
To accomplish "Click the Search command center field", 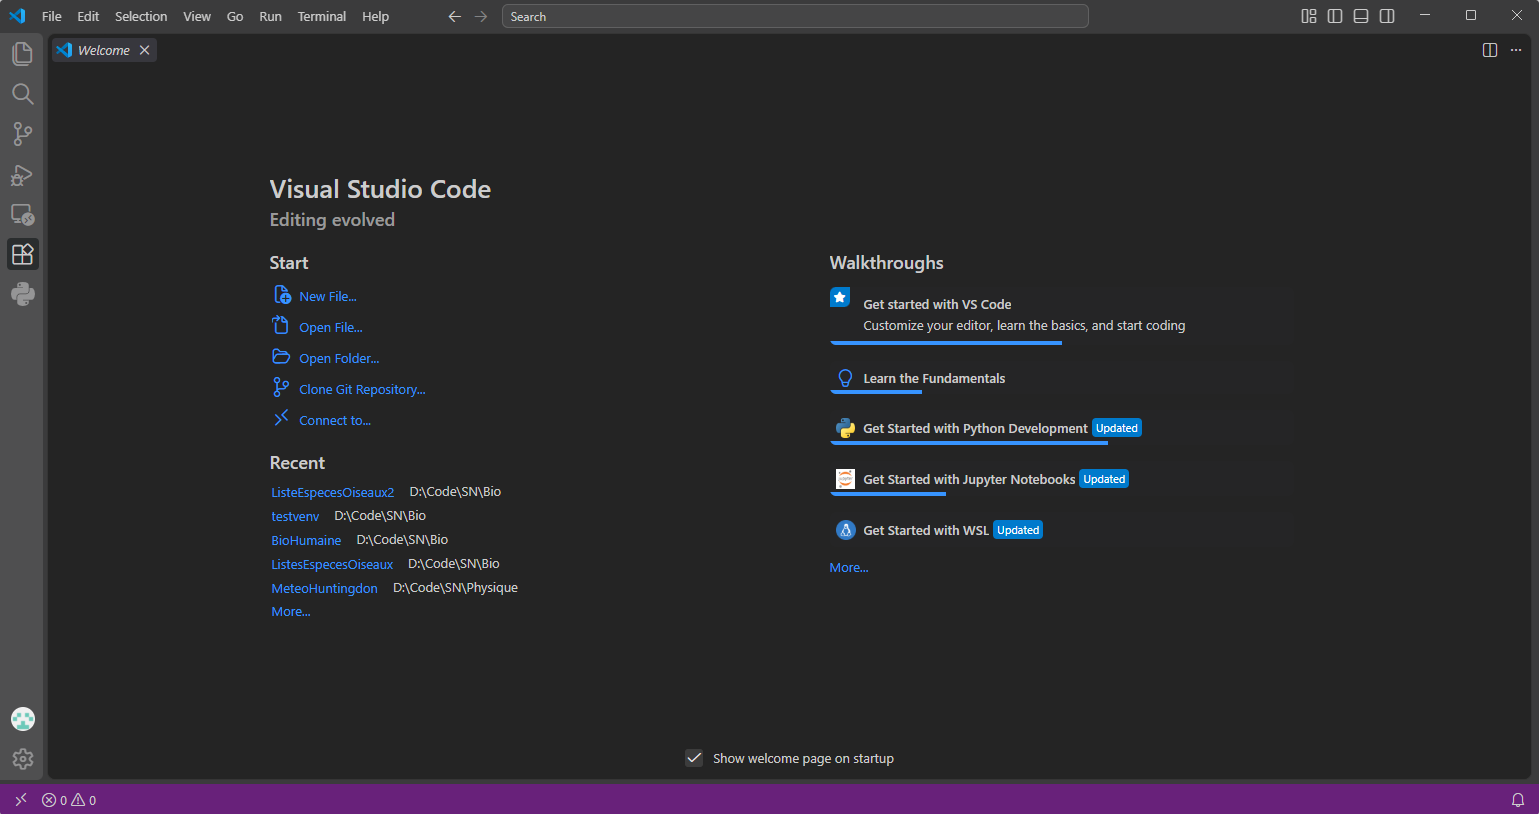I will click(795, 16).
